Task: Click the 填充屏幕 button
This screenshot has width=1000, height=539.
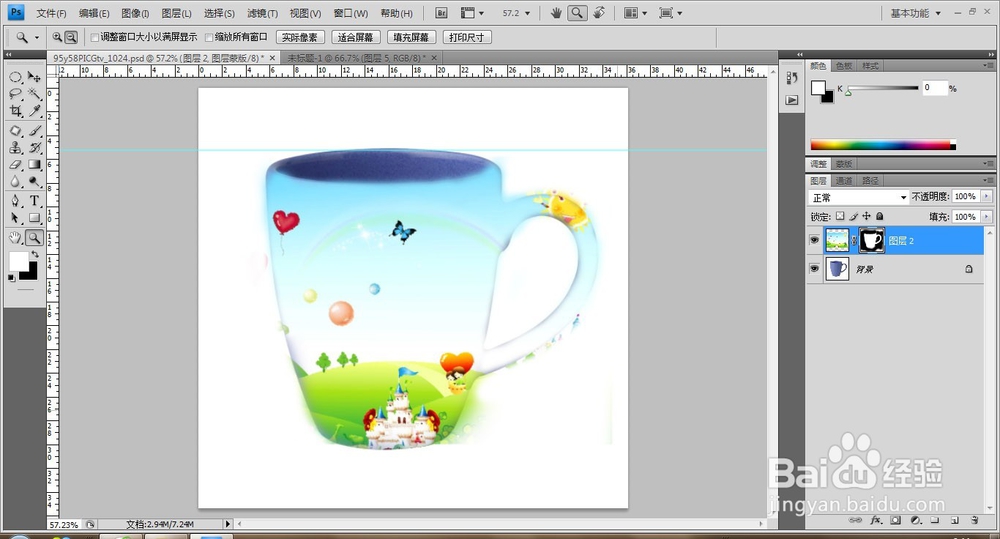Action: pos(411,38)
